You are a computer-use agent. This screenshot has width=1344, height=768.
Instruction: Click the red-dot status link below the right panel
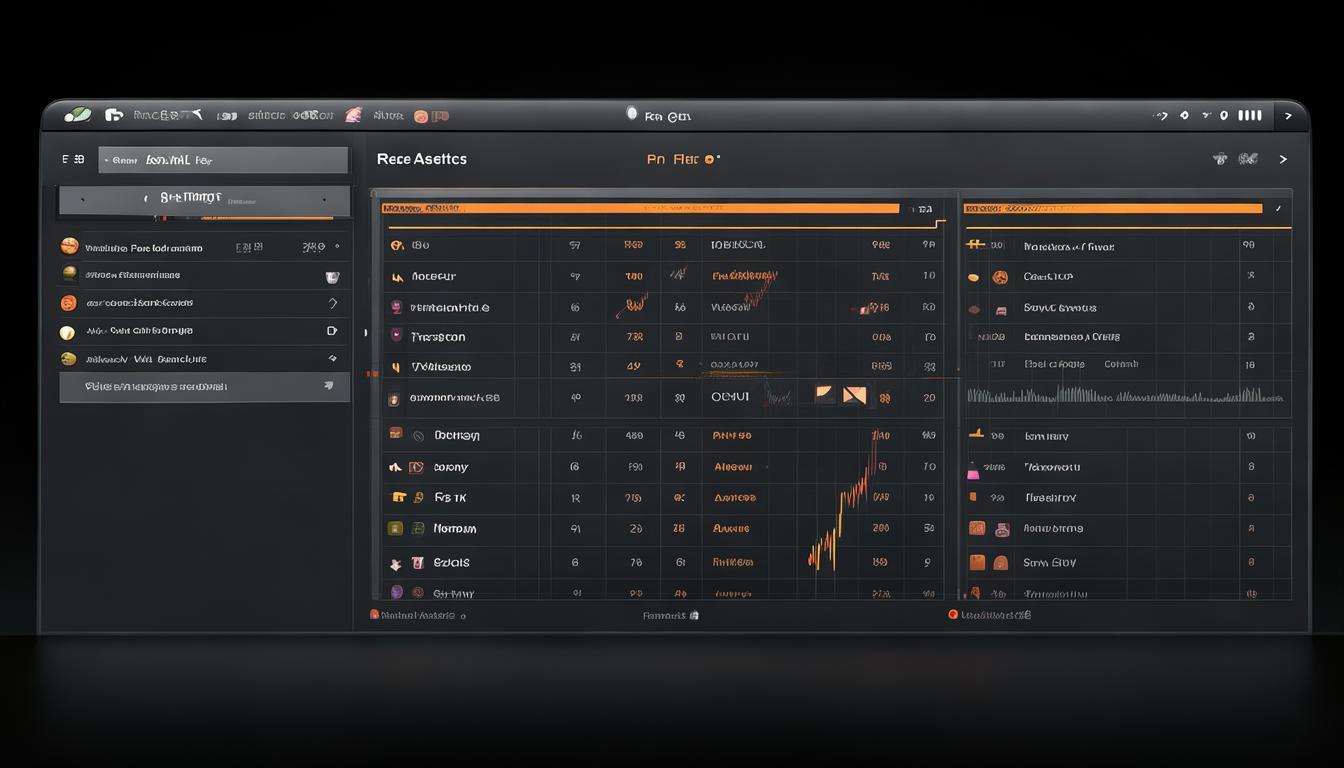tap(990, 615)
